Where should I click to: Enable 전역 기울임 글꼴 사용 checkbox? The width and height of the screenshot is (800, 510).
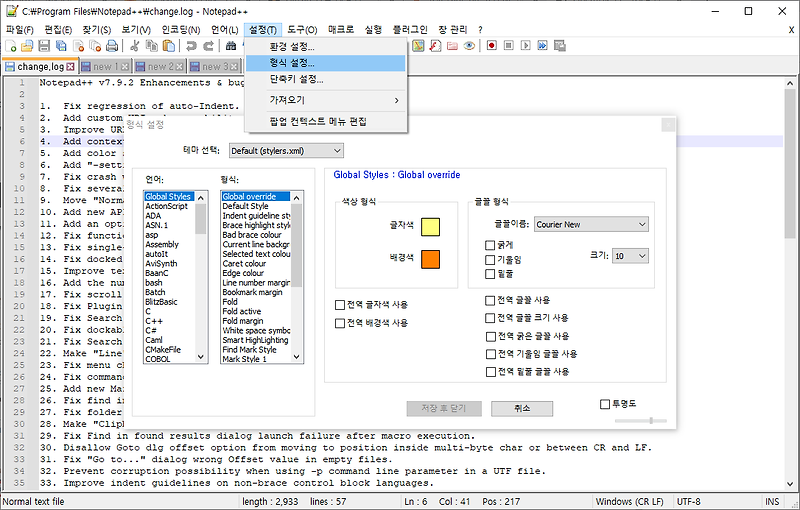490,354
